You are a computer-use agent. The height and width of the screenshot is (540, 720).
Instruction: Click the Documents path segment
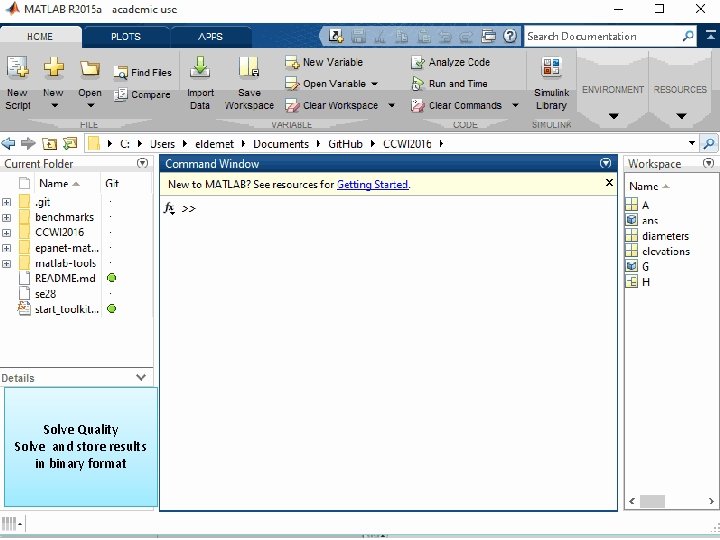click(281, 144)
